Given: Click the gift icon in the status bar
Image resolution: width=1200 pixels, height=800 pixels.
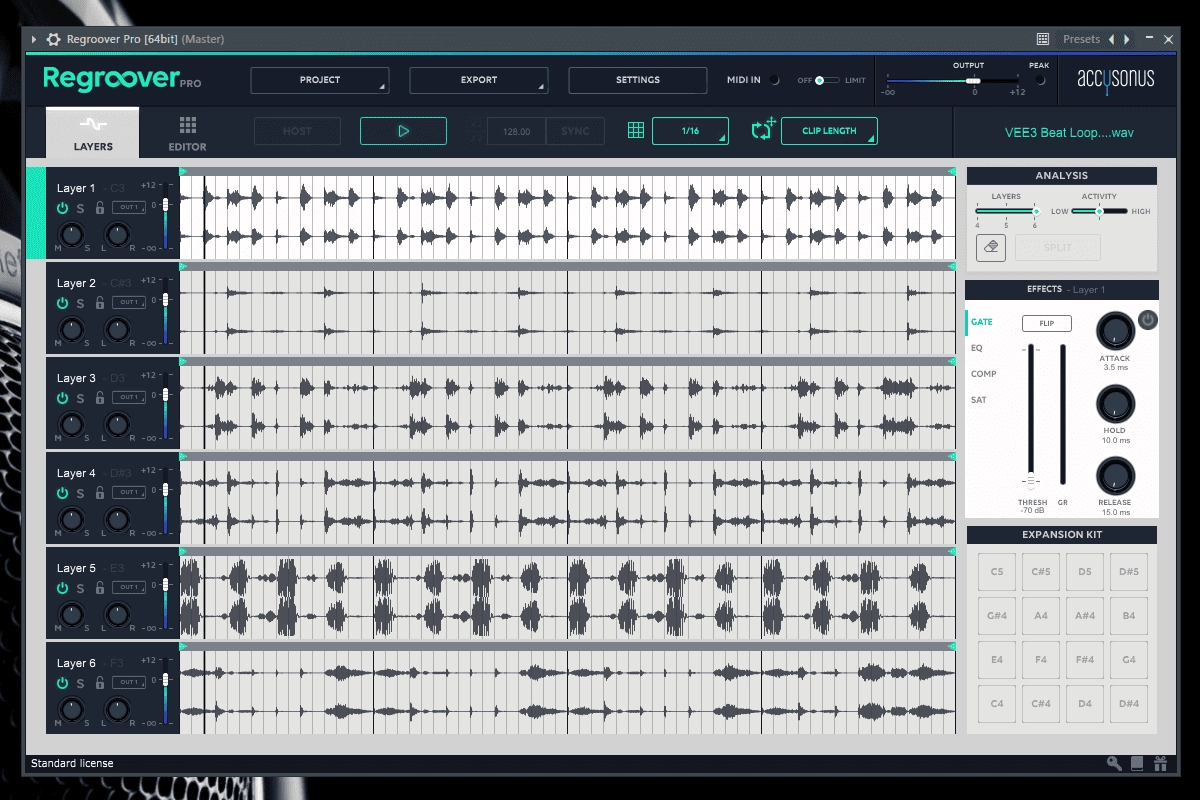Looking at the screenshot, I should [1160, 764].
